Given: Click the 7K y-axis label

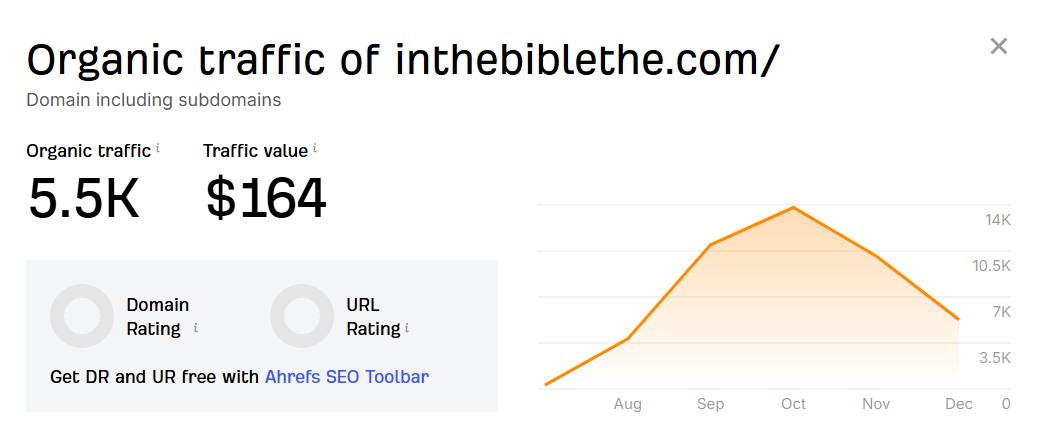Looking at the screenshot, I should [x=1001, y=312].
